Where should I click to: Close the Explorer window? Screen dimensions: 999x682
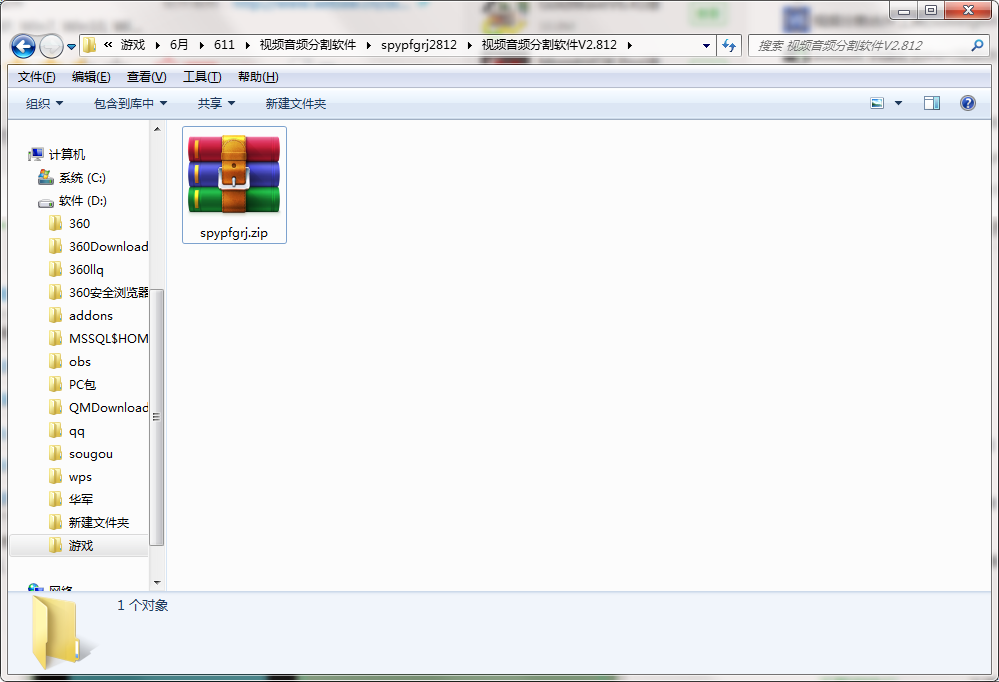pyautogui.click(x=968, y=11)
